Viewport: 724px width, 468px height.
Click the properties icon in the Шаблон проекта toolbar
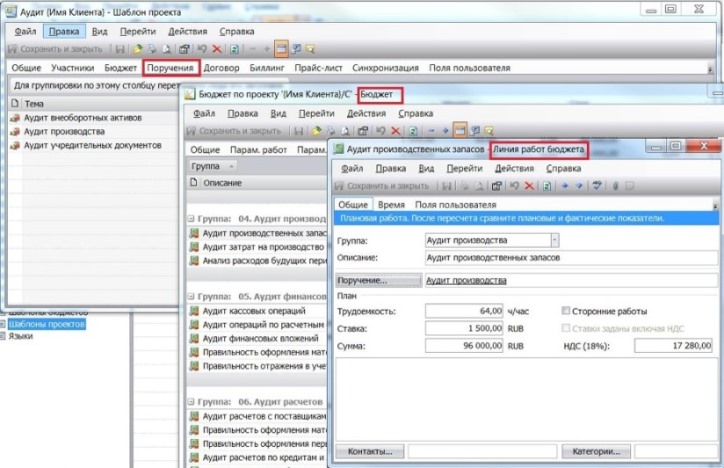(x=184, y=49)
